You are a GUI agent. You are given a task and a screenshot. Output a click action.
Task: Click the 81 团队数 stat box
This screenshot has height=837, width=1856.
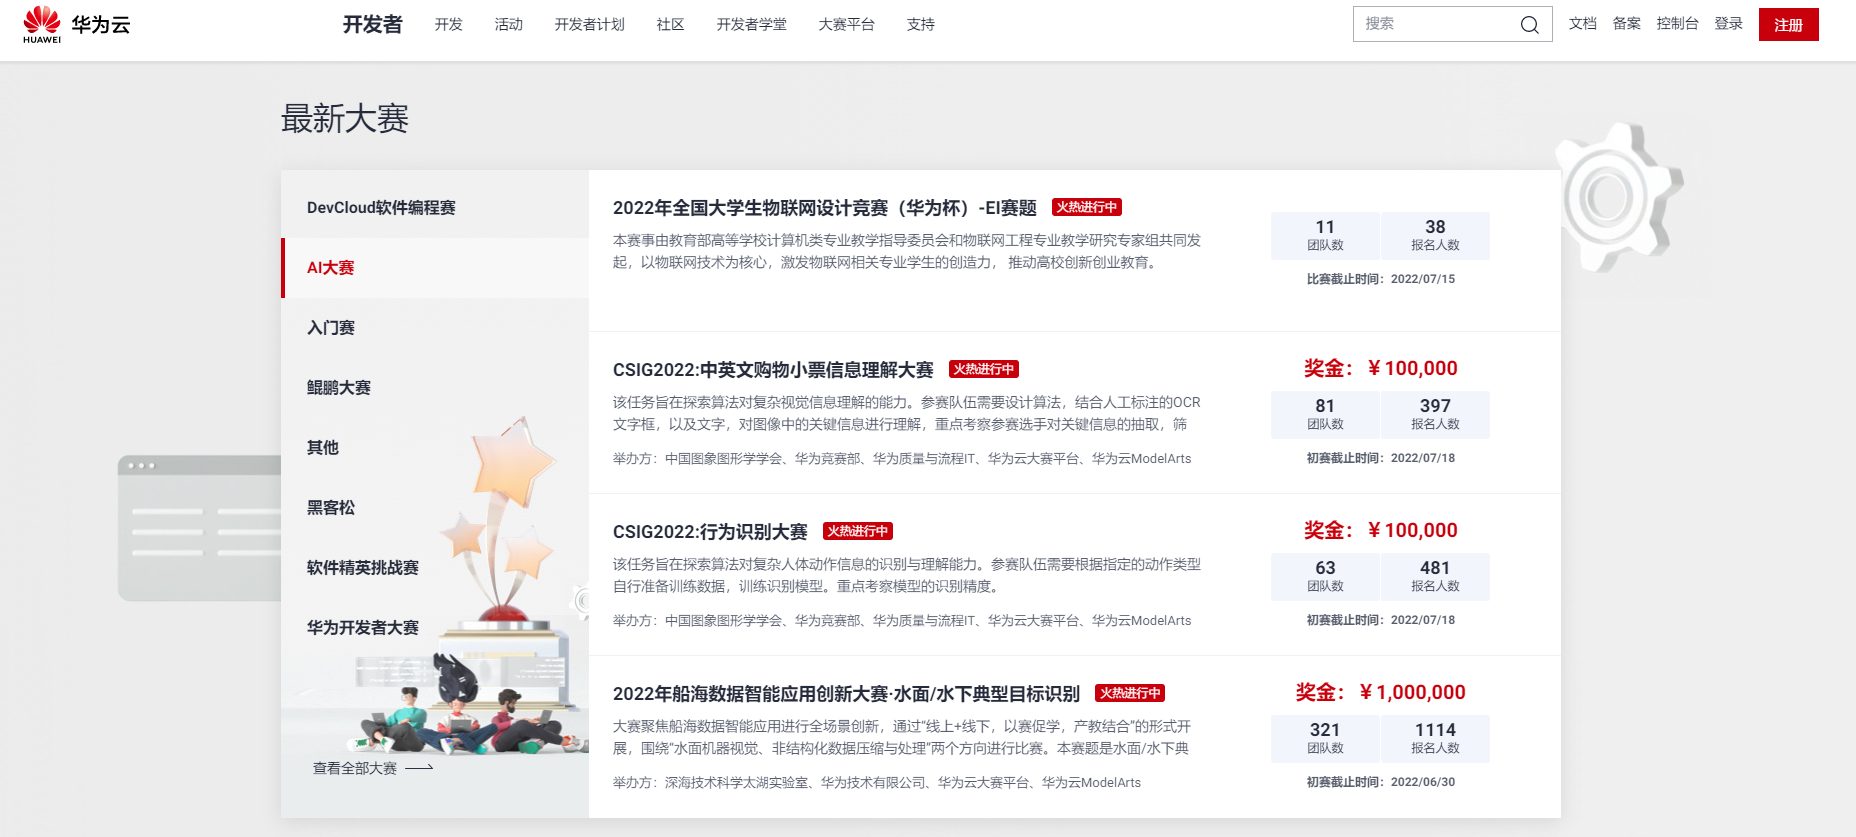pos(1325,415)
